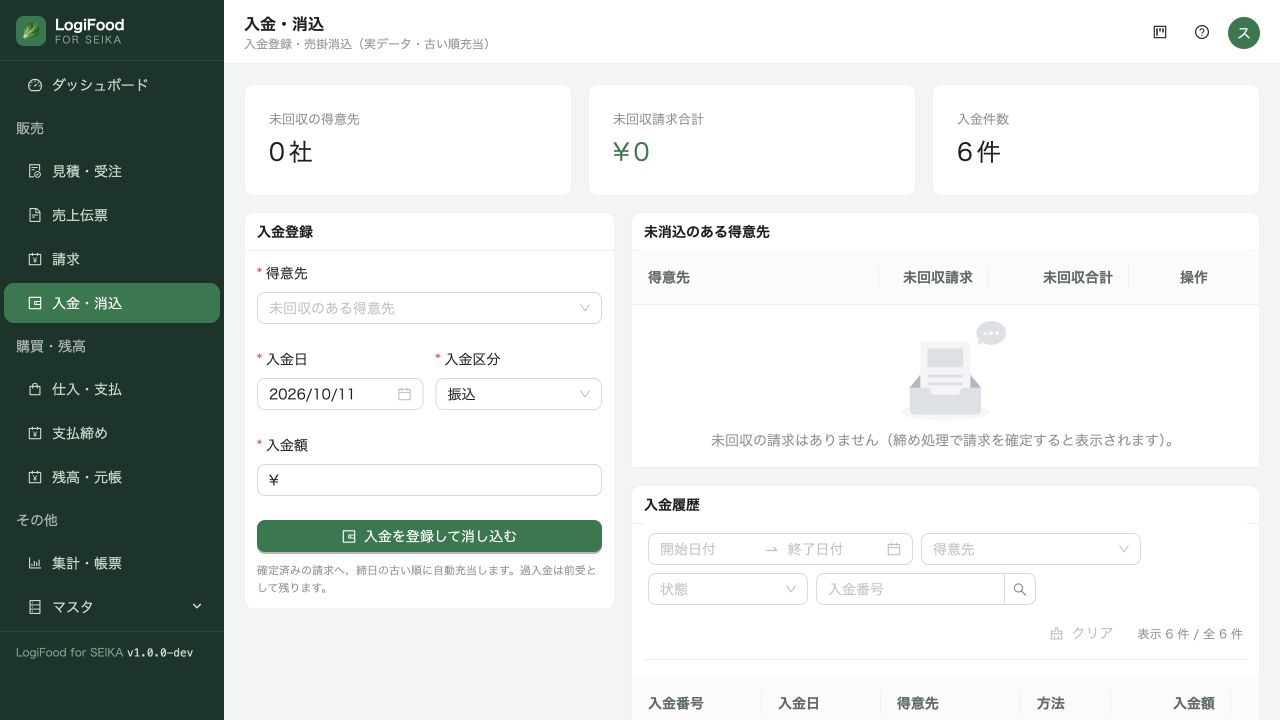Click the dashboard gauge icon in sidebar
This screenshot has height=720, width=1280.
(35, 85)
